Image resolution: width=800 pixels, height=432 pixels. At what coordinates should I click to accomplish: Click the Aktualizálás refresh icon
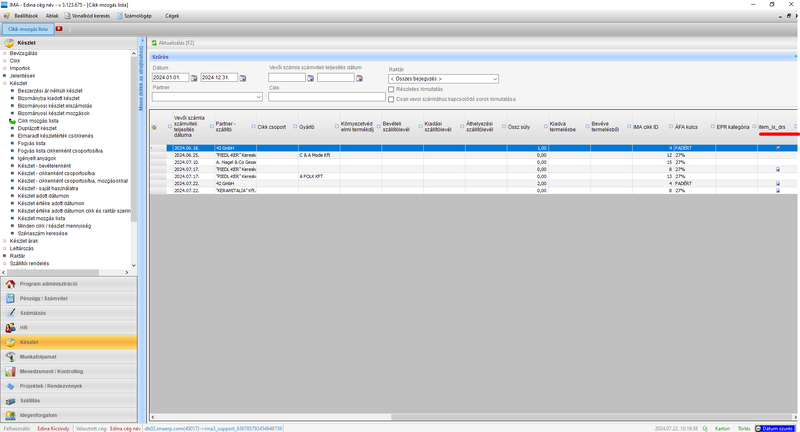coord(155,44)
